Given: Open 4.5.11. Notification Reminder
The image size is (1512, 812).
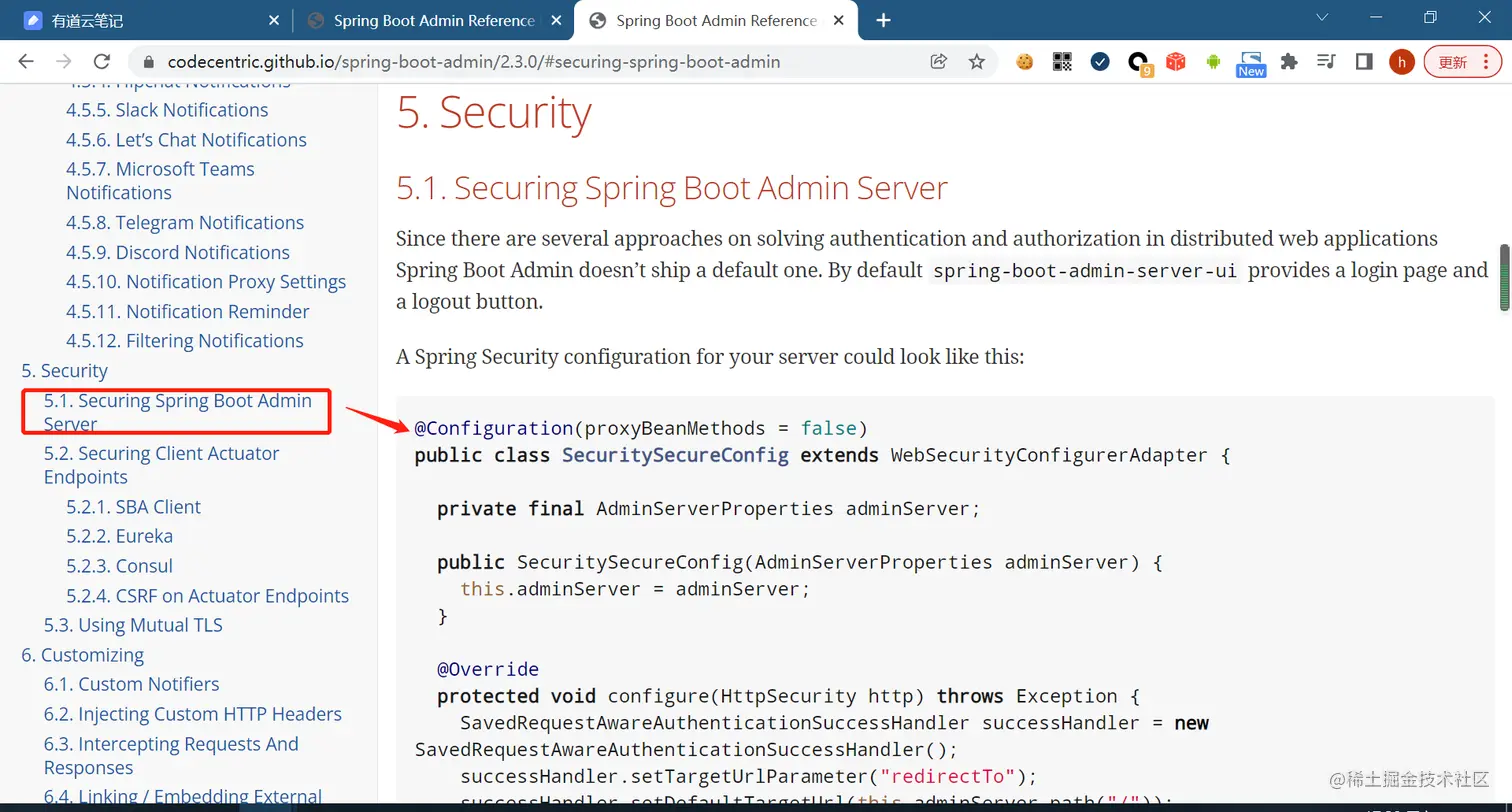Looking at the screenshot, I should [x=188, y=312].
